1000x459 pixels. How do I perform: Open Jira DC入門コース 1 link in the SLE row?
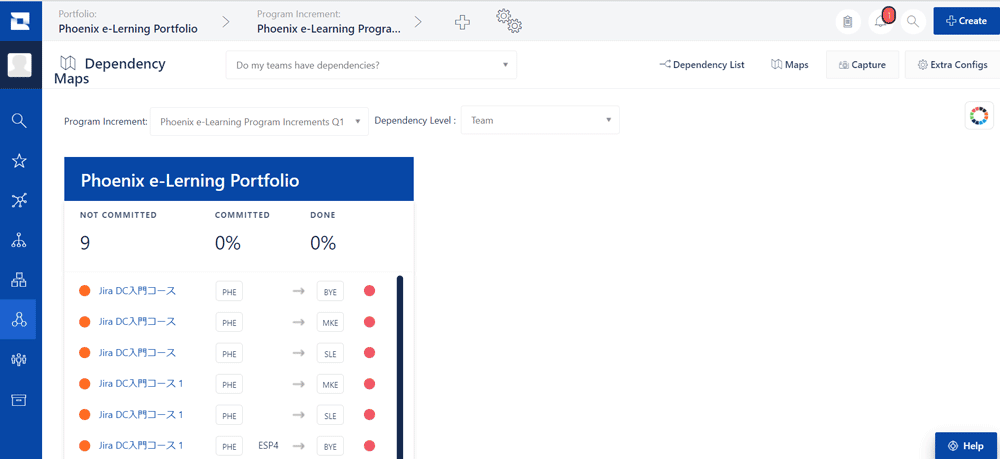141,414
